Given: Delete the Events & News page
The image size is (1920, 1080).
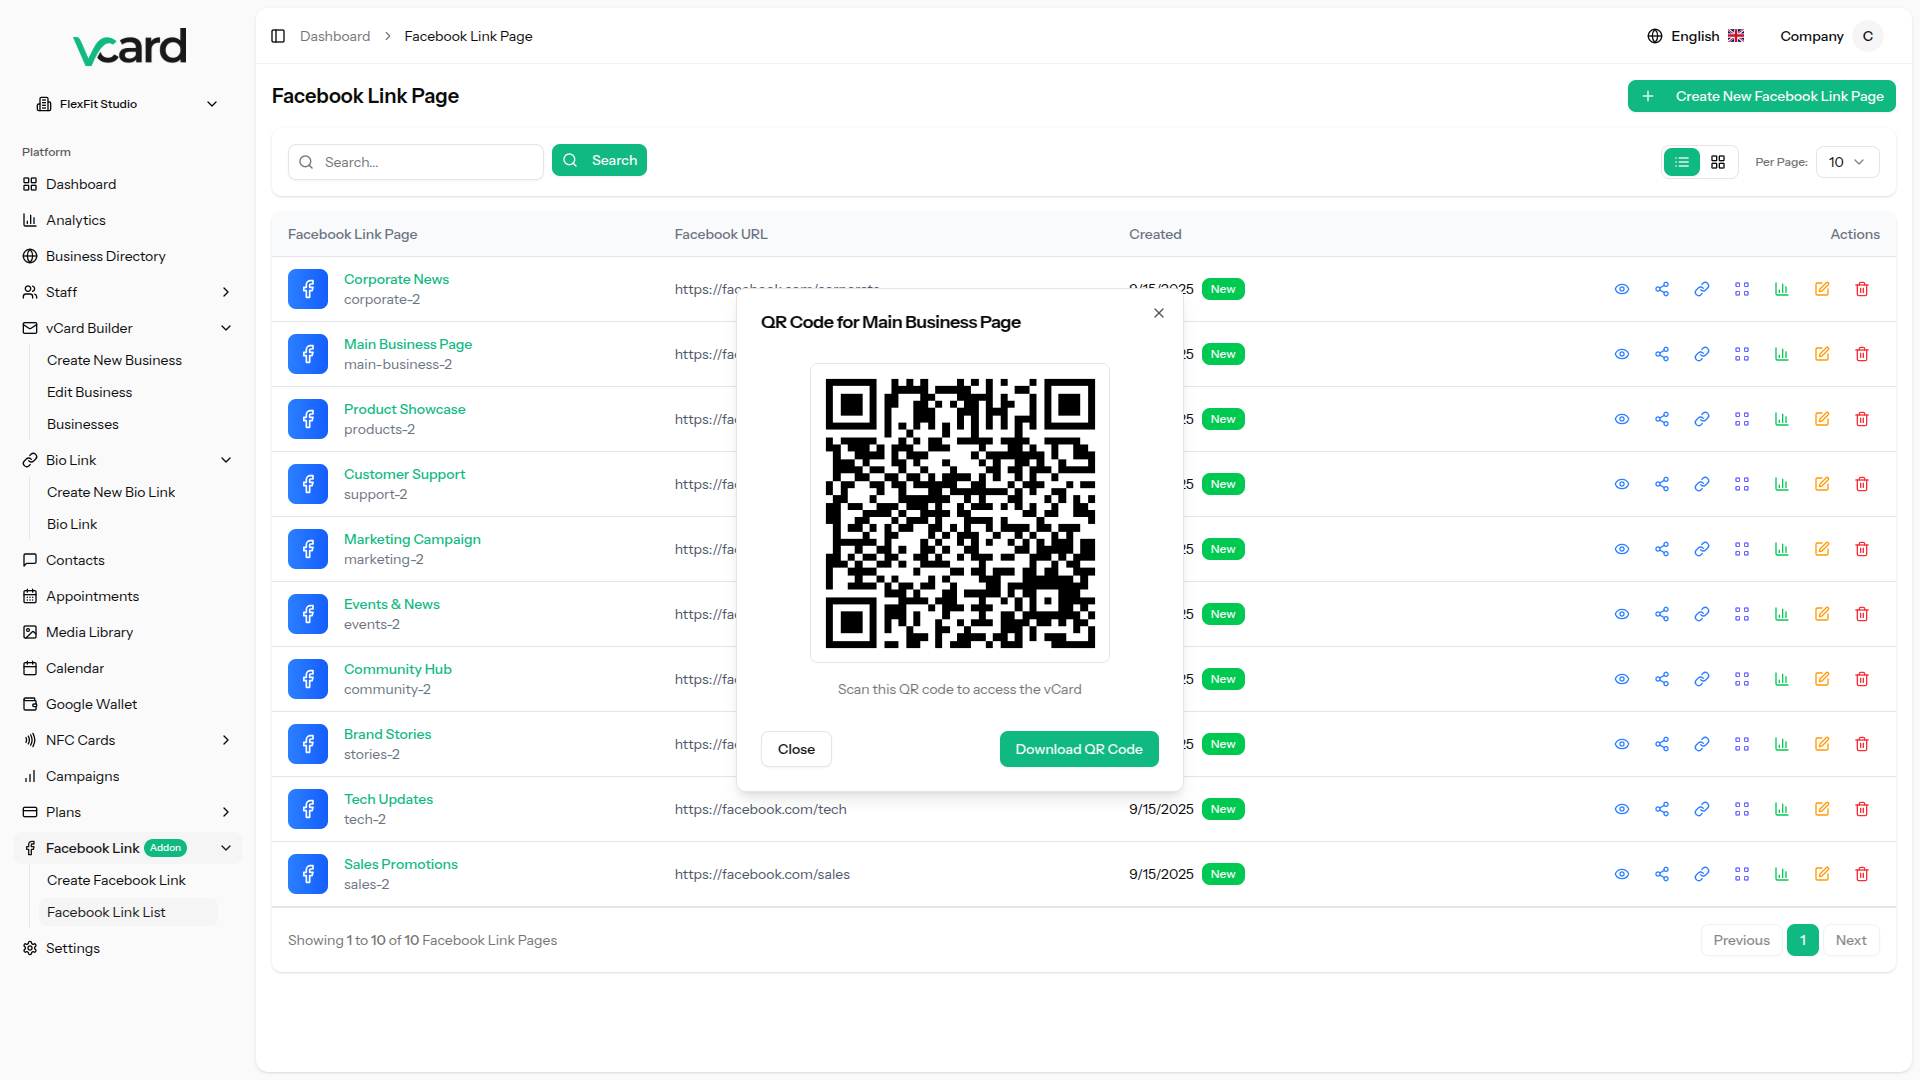Looking at the screenshot, I should coord(1862,614).
